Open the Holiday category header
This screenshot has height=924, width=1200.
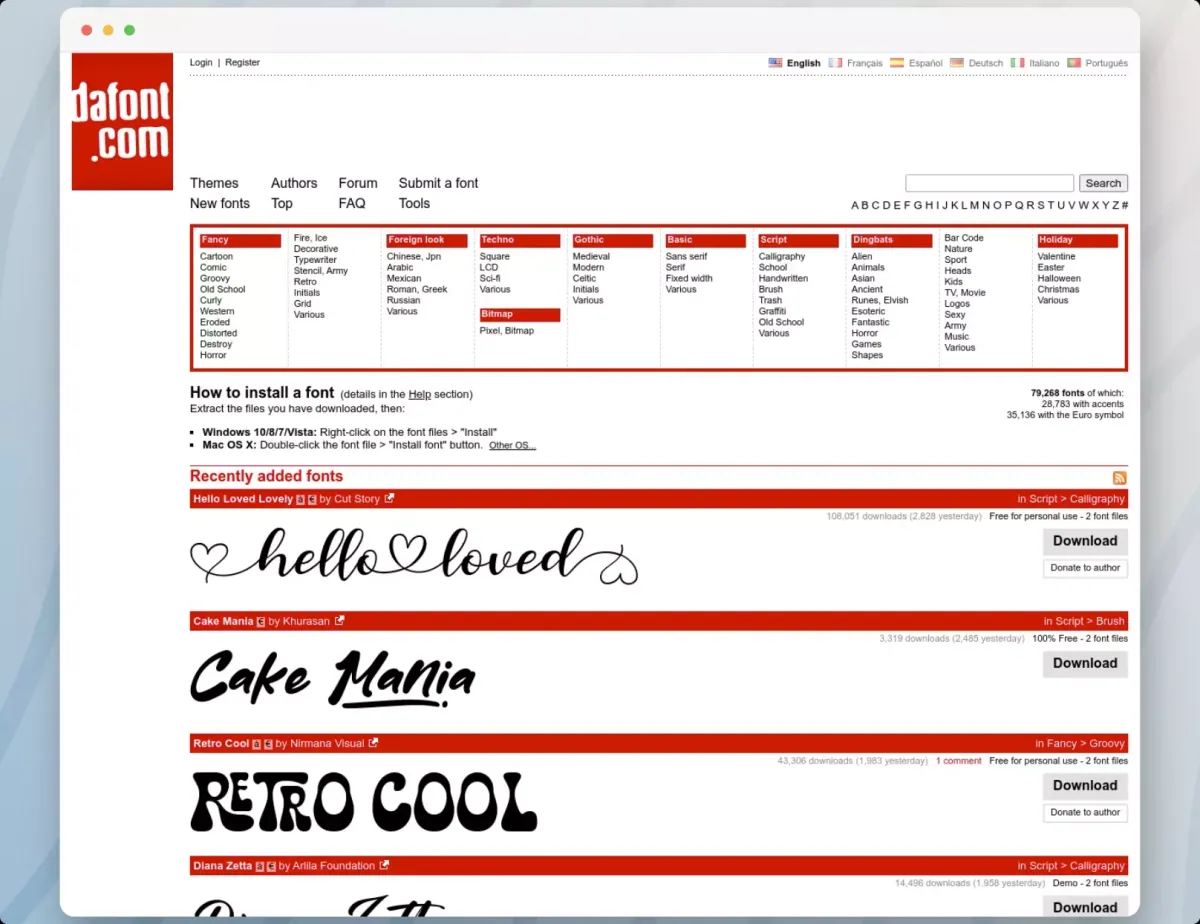1077,240
